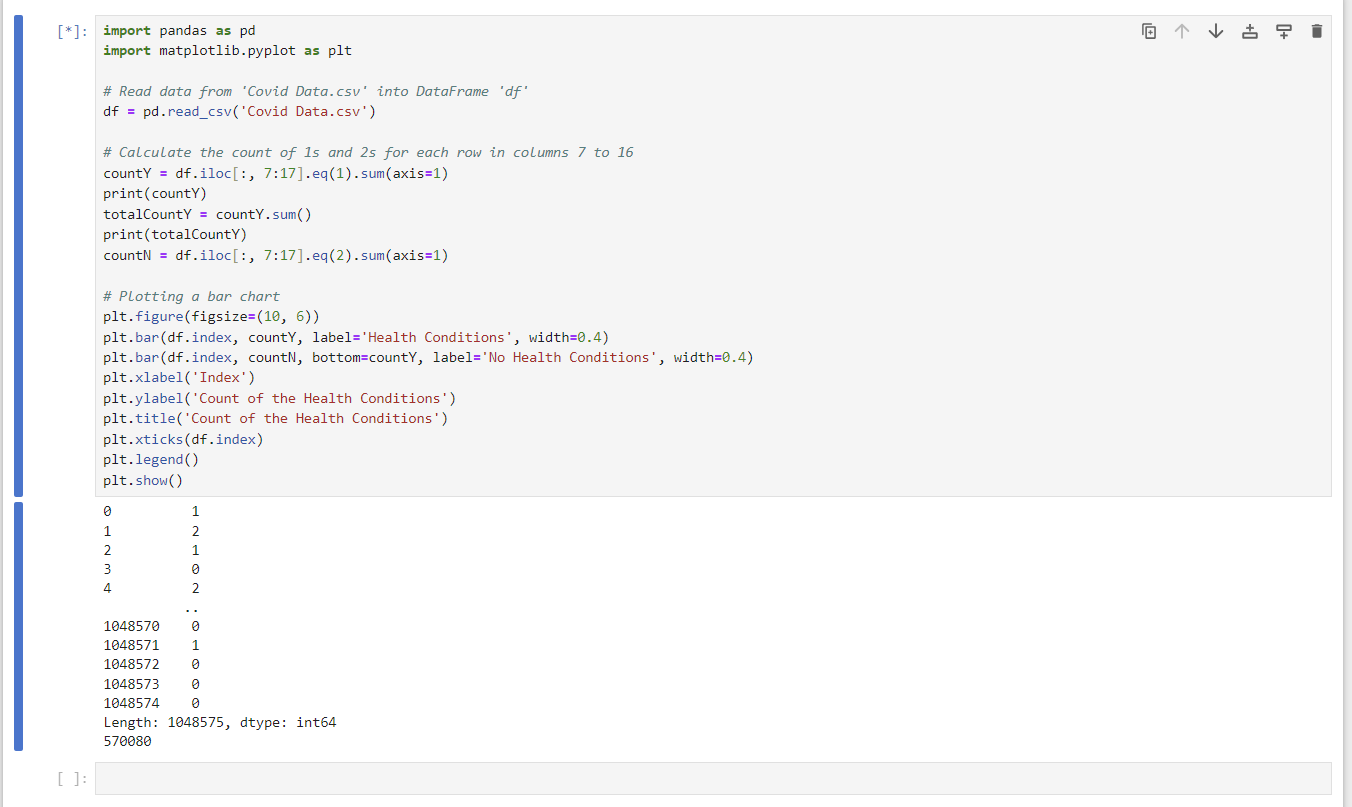Move the code cell down
The height and width of the screenshot is (807, 1352).
tap(1216, 31)
